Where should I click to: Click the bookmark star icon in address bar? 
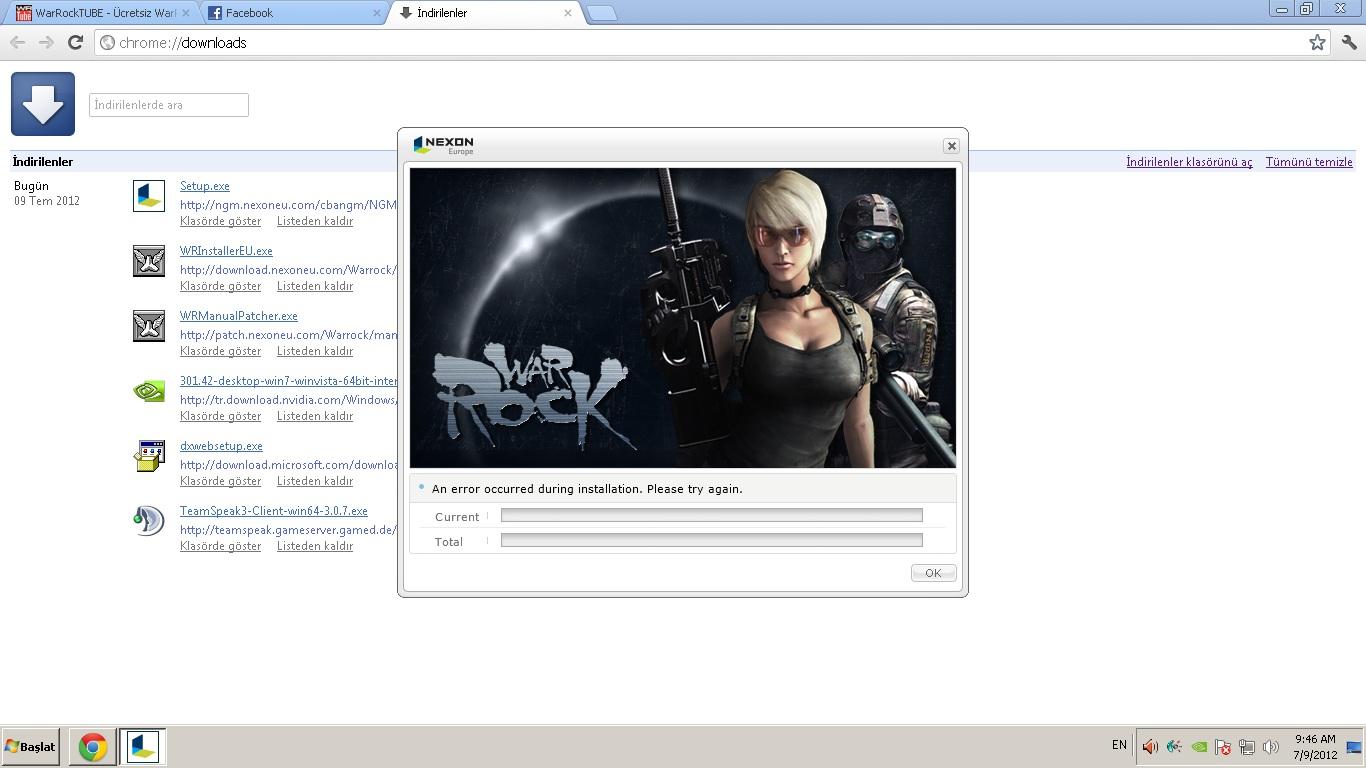point(1317,42)
